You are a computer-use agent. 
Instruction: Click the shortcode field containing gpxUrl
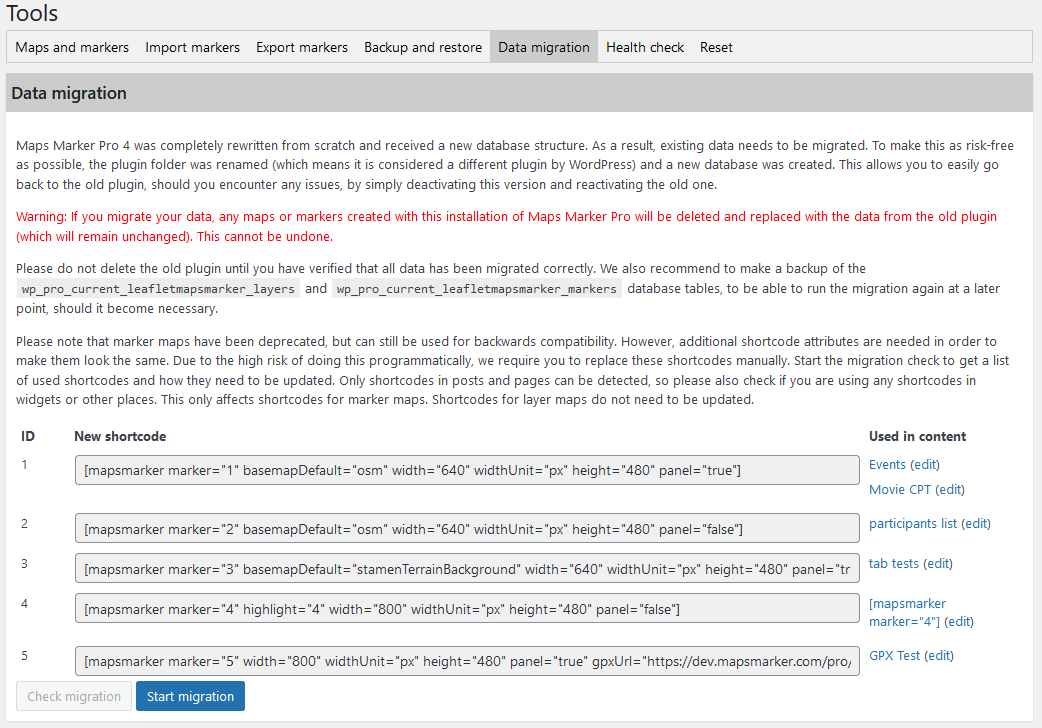pos(467,661)
